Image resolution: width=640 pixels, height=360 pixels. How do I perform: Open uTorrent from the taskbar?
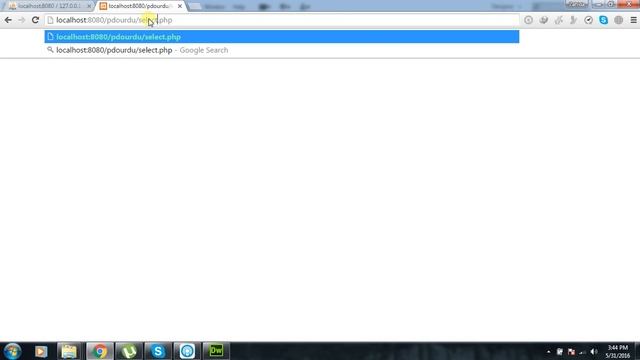(129, 351)
